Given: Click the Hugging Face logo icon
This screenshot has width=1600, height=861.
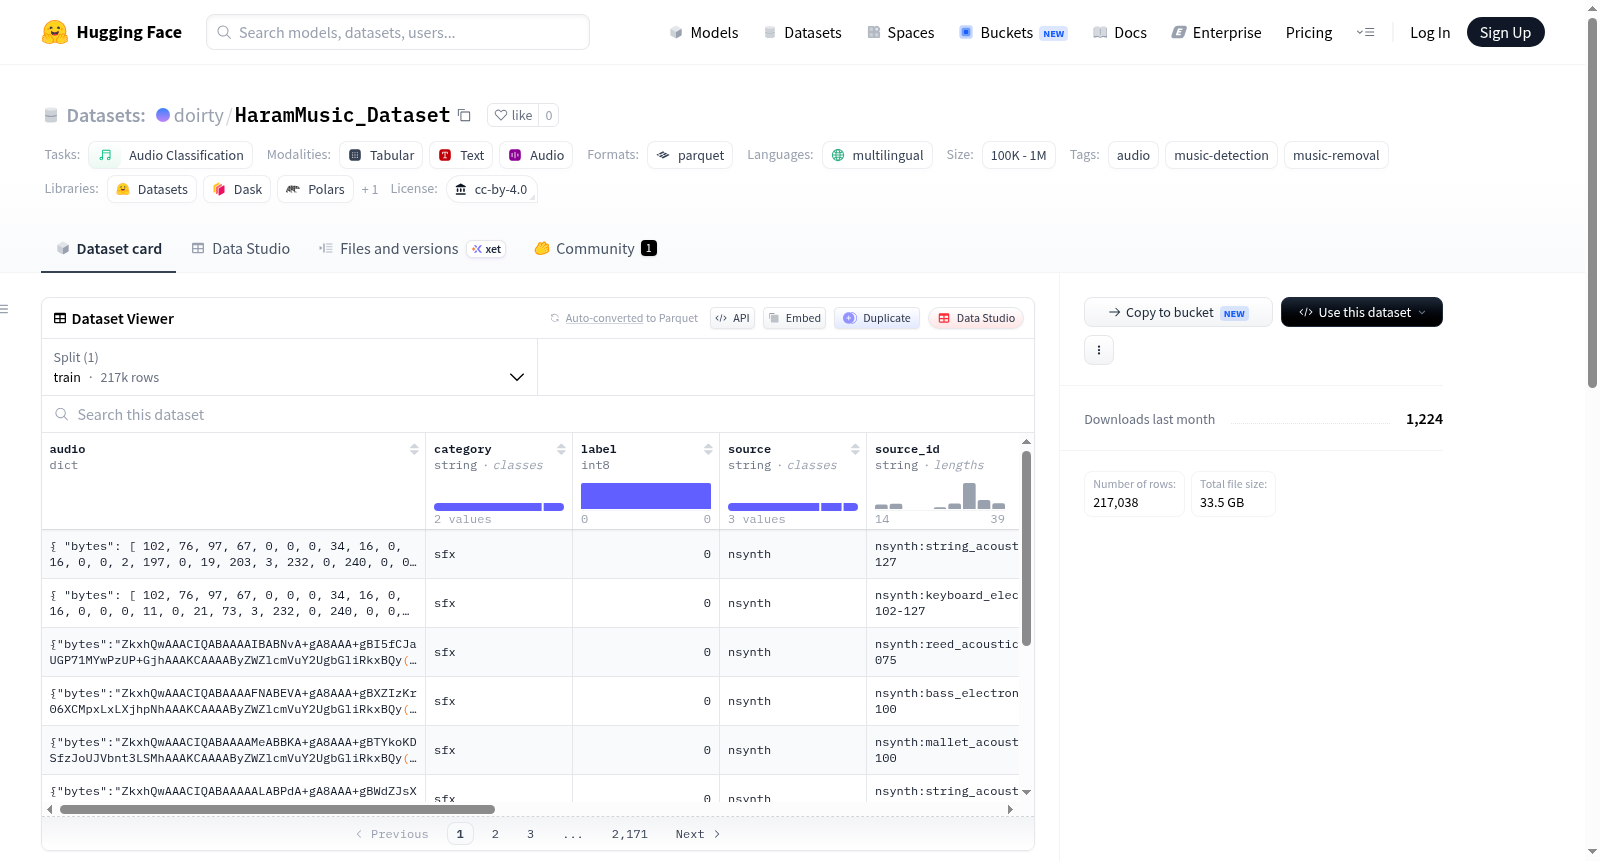Looking at the screenshot, I should [55, 32].
